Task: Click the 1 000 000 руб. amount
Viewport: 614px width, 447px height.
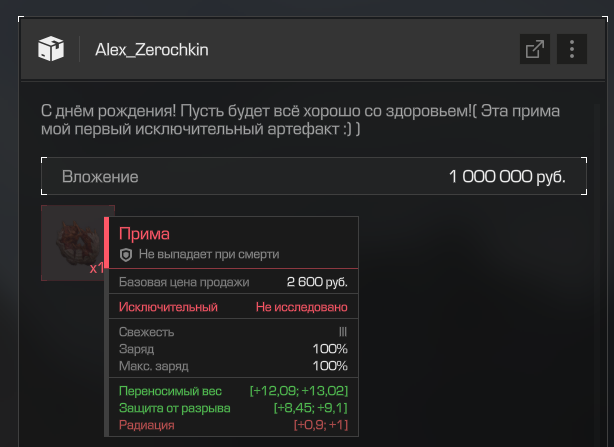Action: [507, 177]
